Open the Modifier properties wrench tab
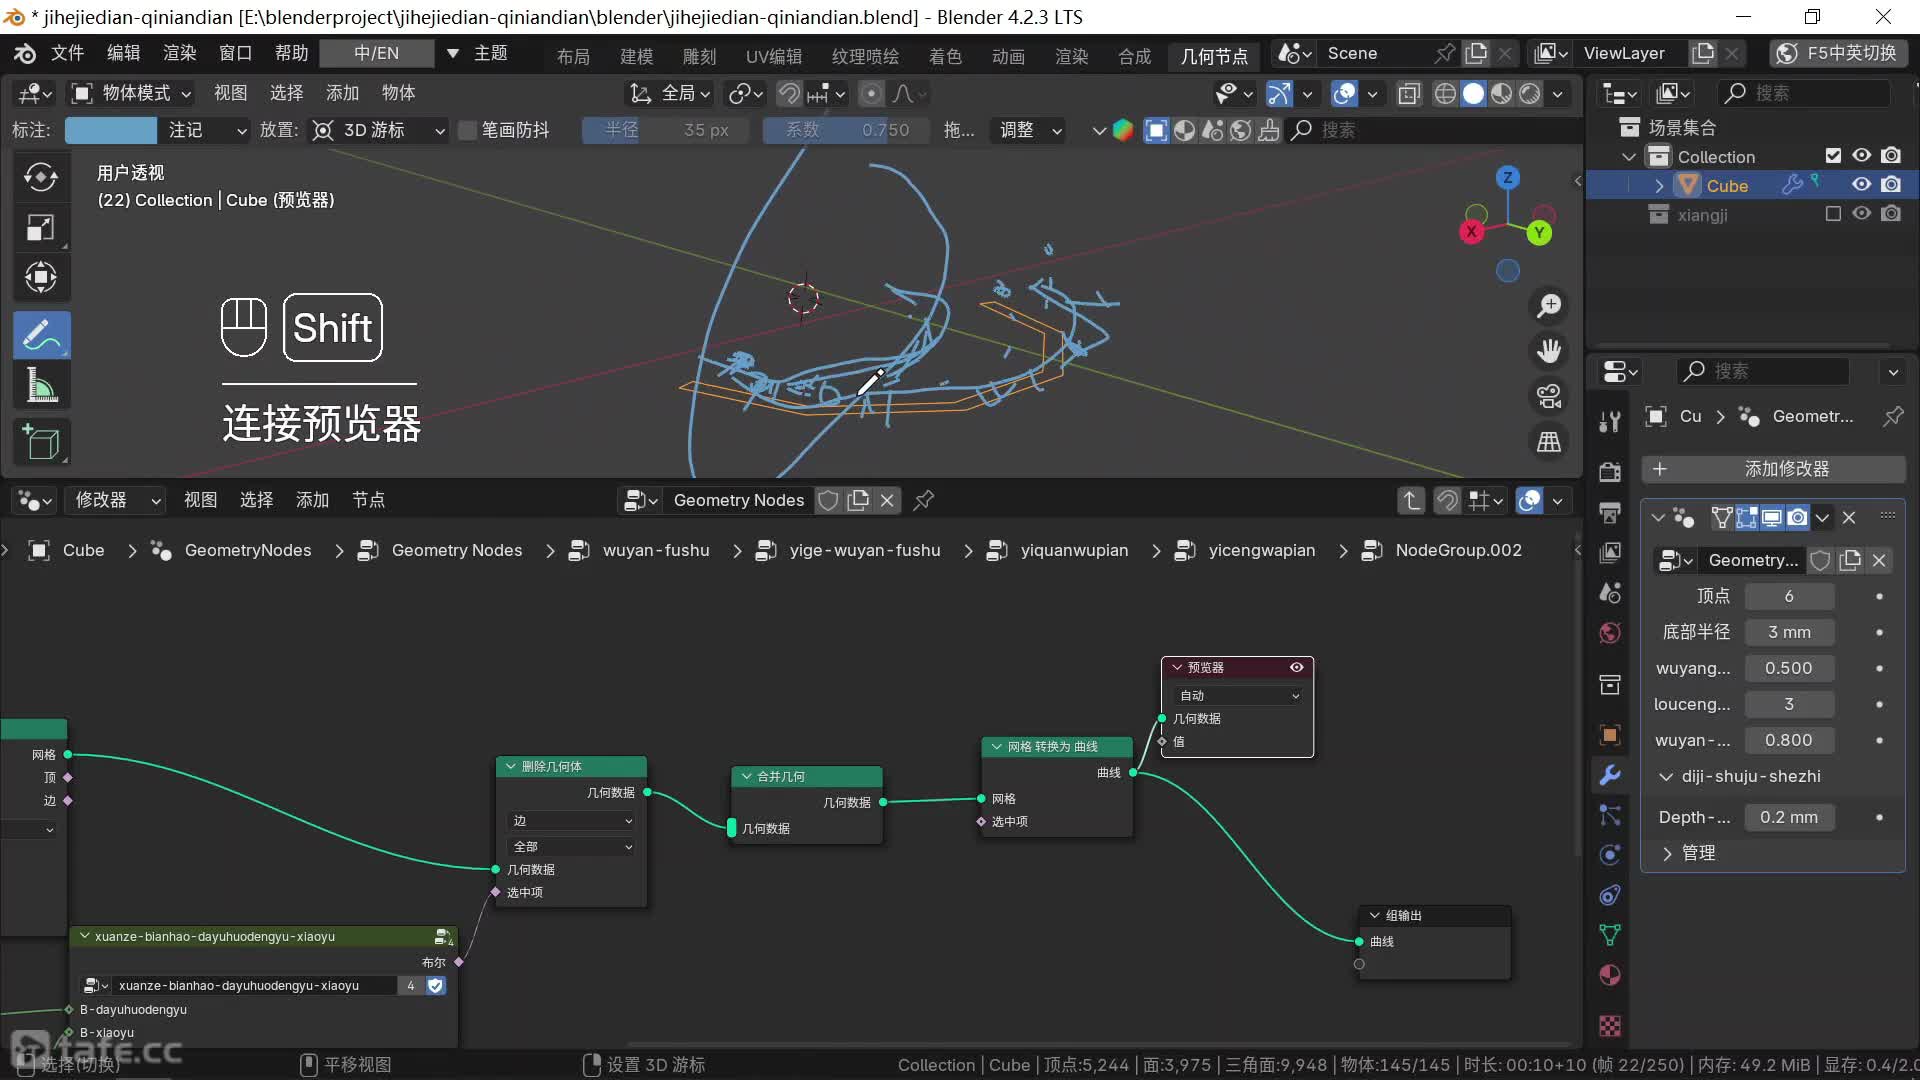 1610,775
